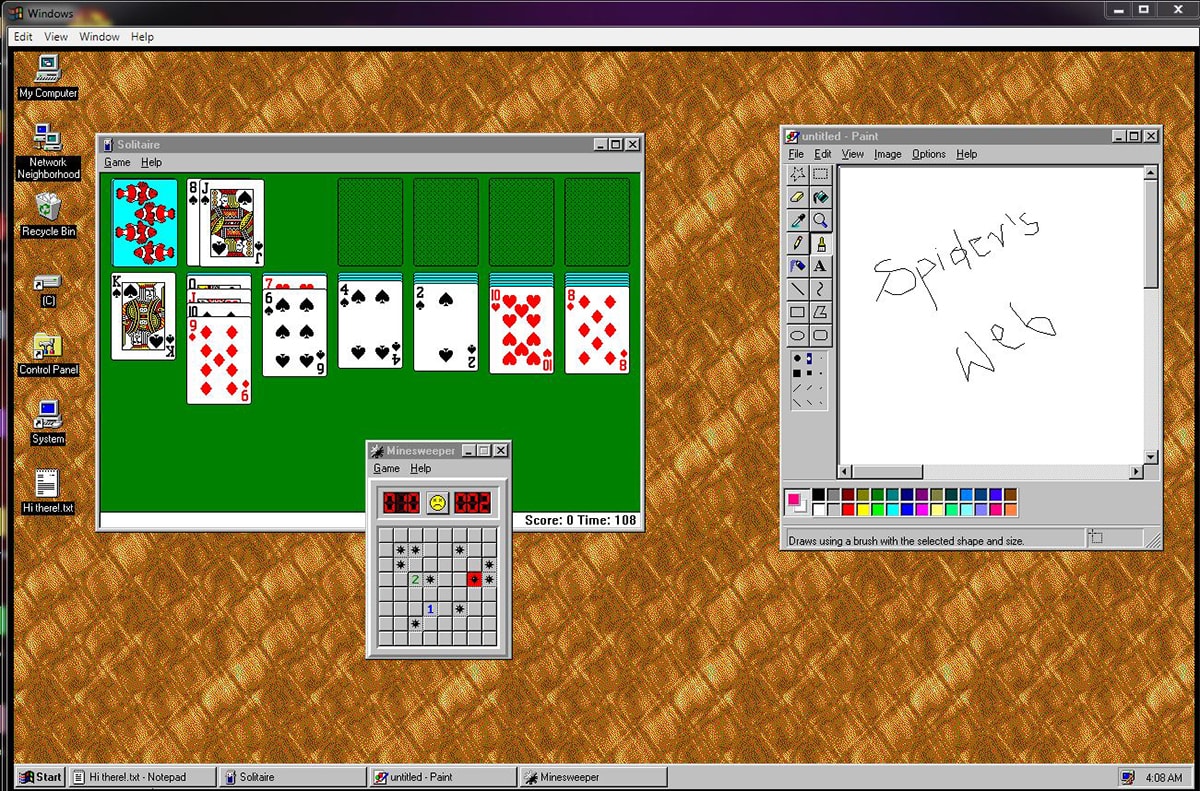Click the green 2 cell in Minesweeper
Viewport: 1200px width, 791px height.
point(415,579)
